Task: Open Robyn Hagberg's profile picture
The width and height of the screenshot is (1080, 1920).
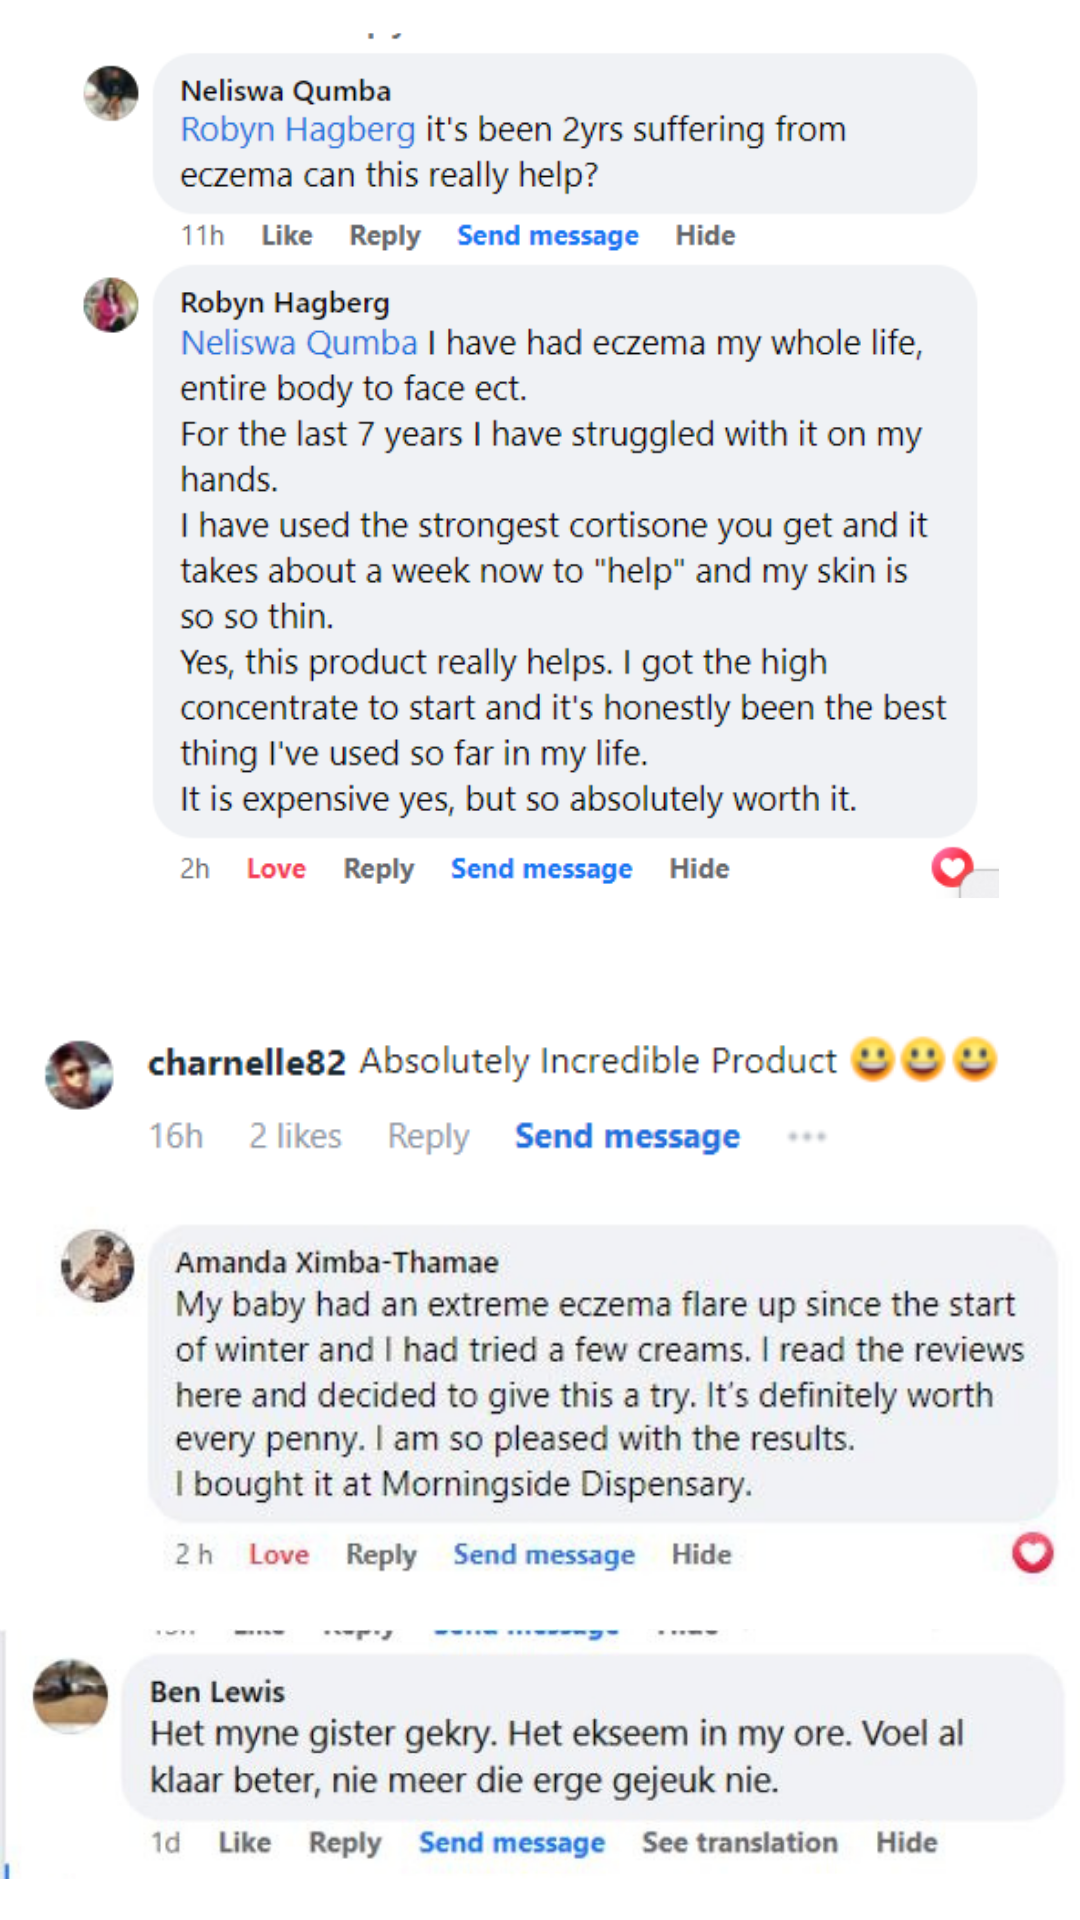Action: (x=111, y=305)
